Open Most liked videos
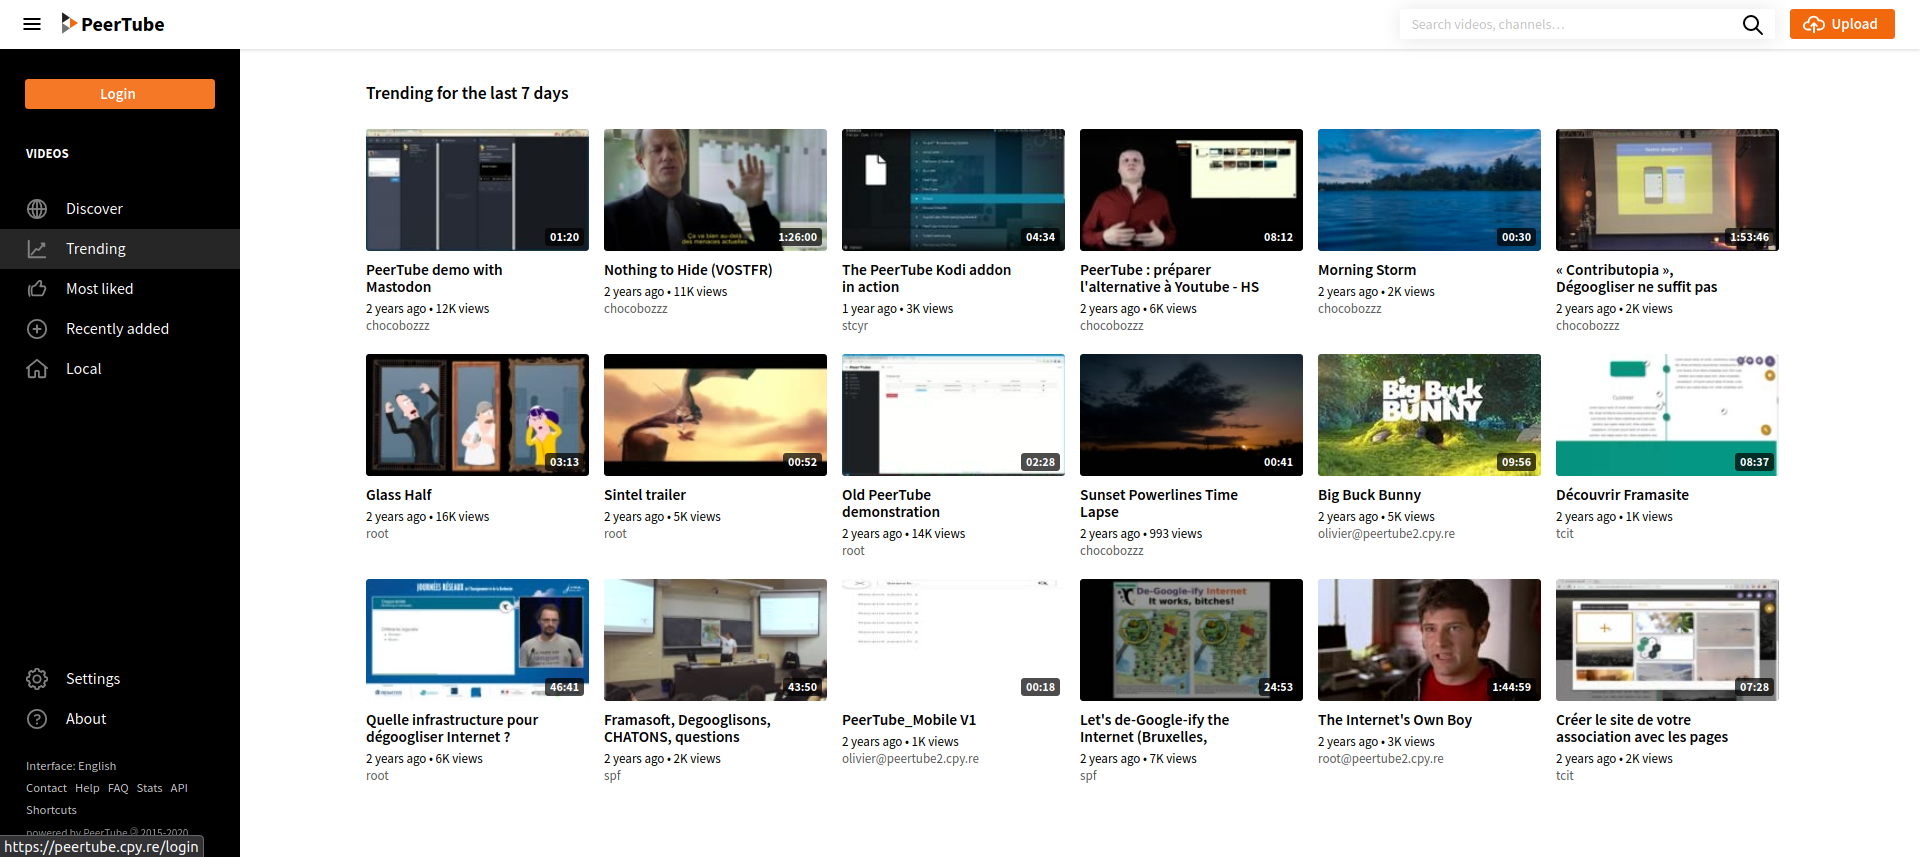This screenshot has height=857, width=1920. (120, 289)
